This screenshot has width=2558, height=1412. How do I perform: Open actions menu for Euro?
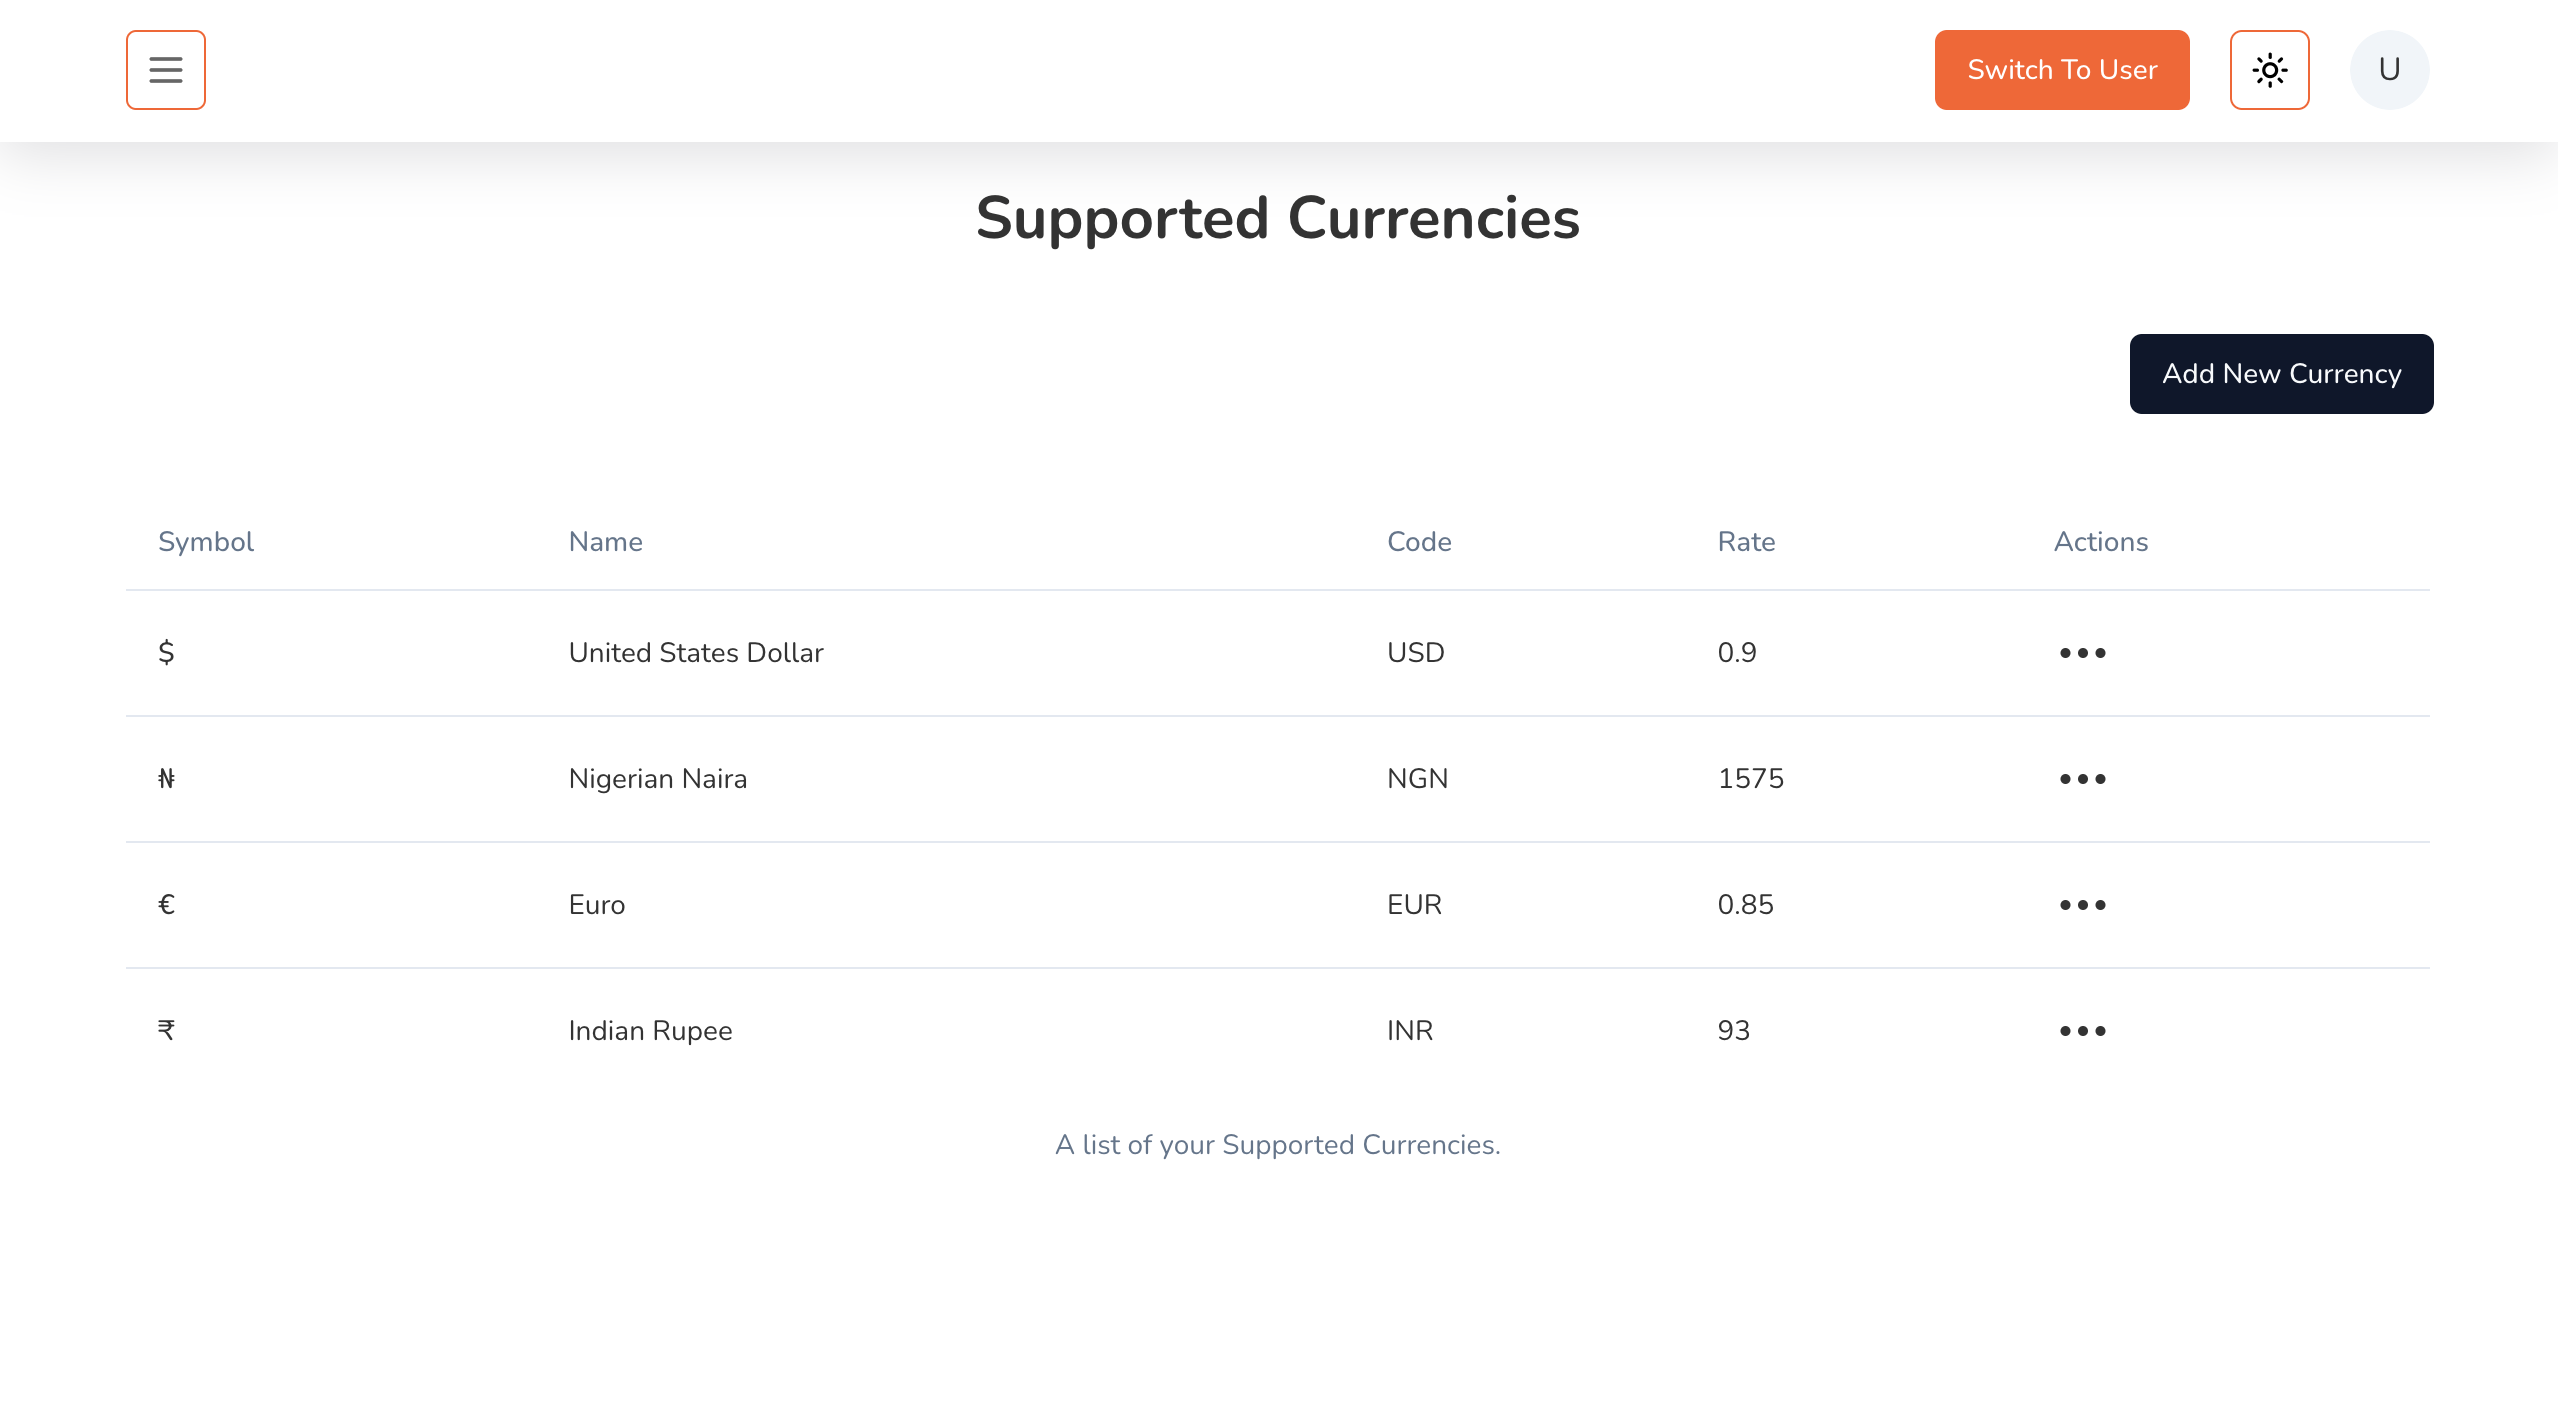[x=2082, y=905]
